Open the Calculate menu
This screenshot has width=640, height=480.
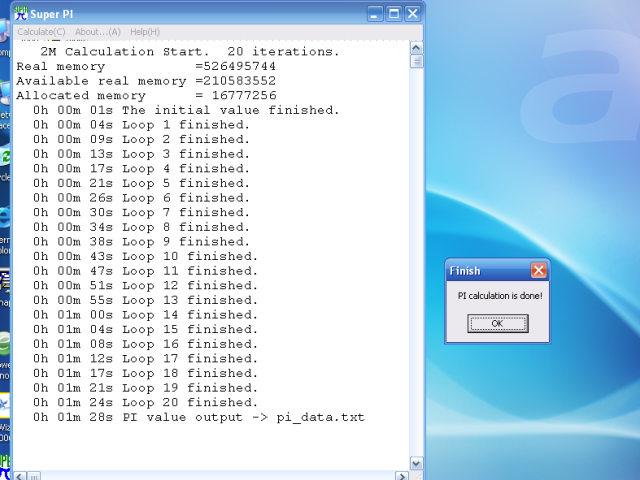pos(41,32)
